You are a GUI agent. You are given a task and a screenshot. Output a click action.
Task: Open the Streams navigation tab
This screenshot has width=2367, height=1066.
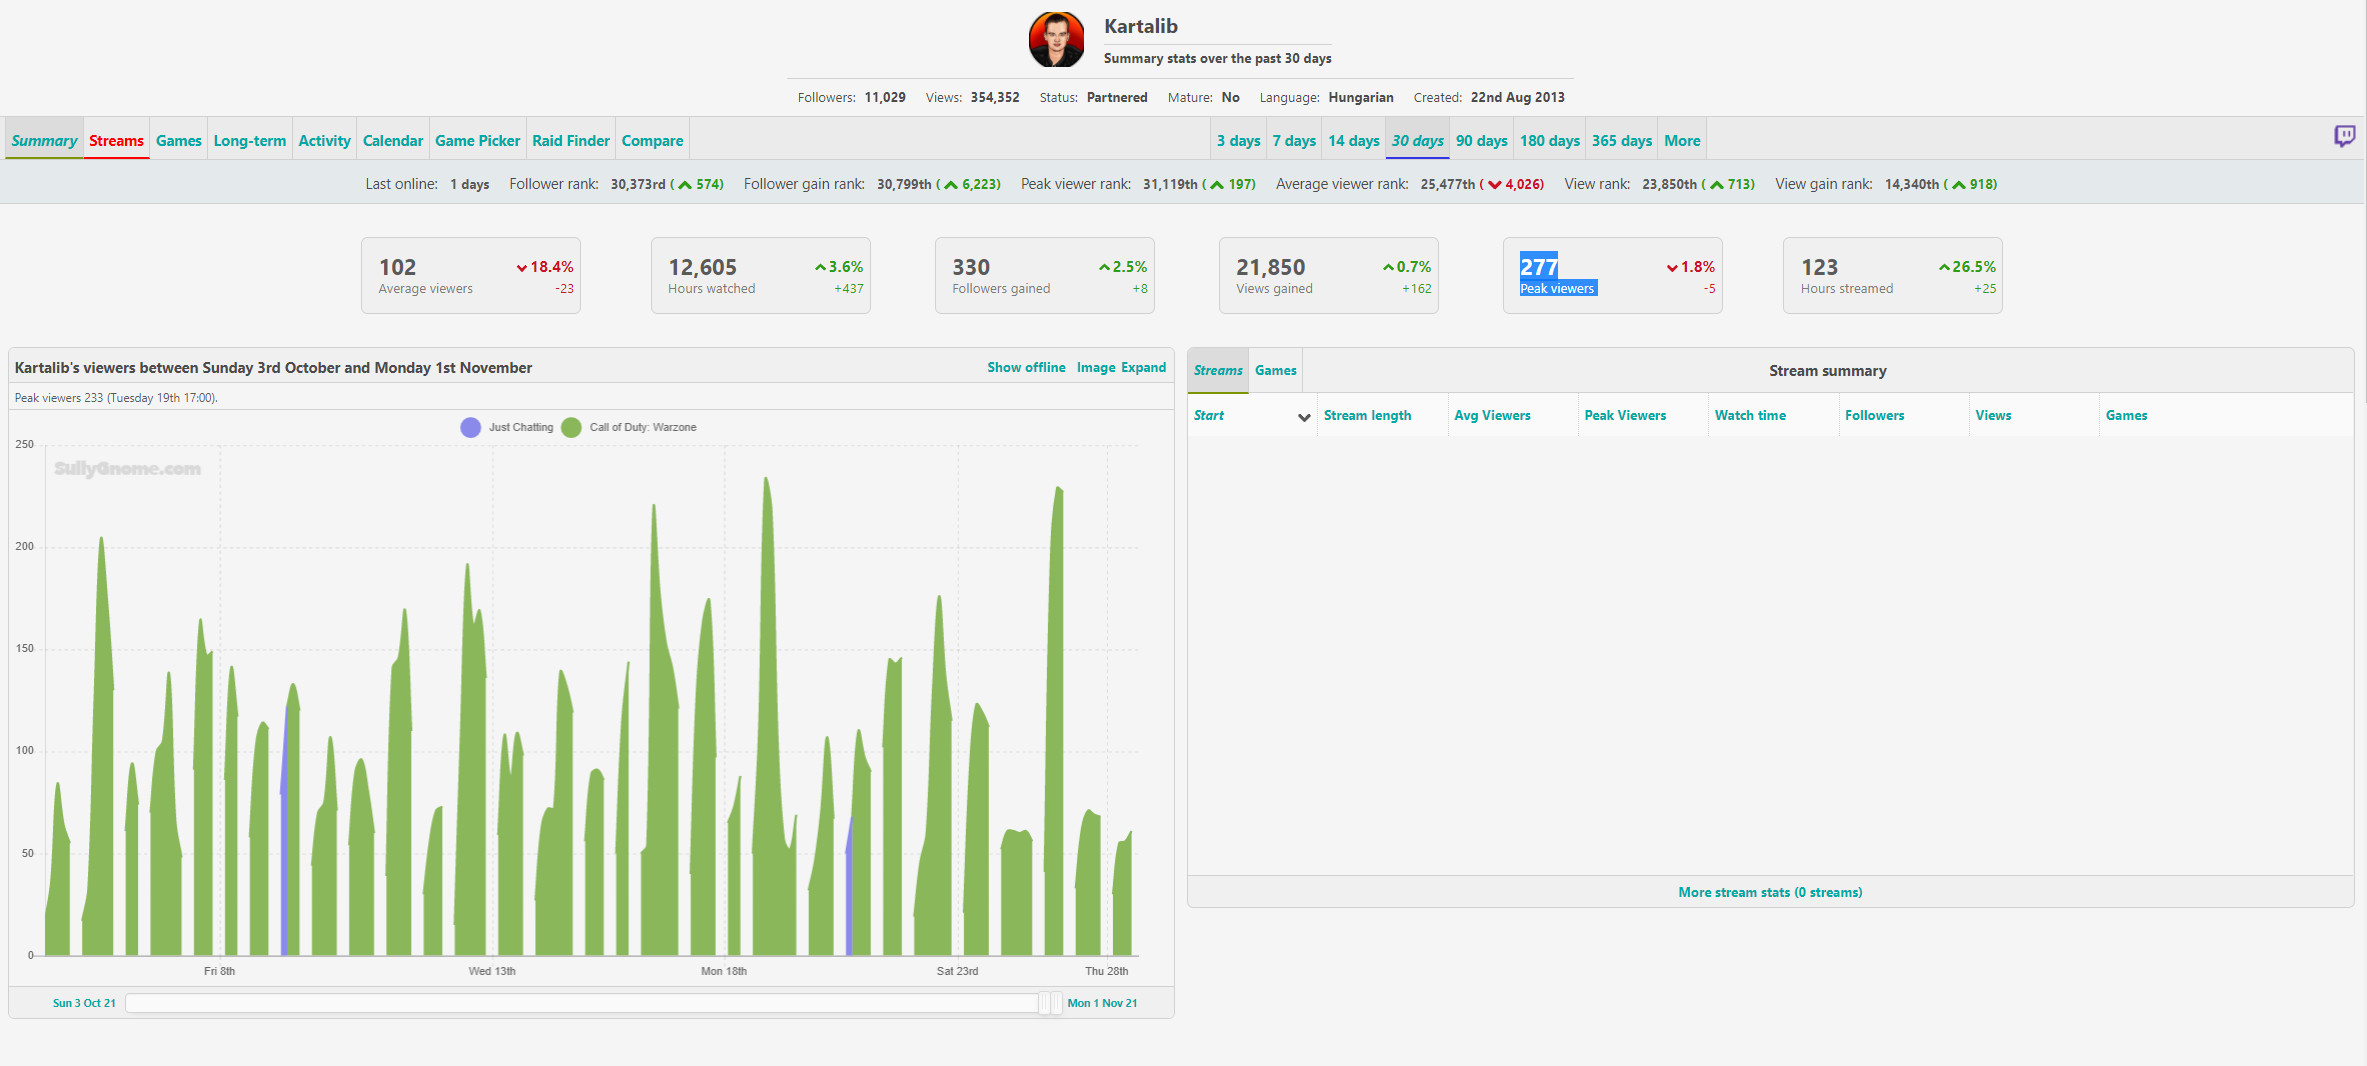[116, 141]
